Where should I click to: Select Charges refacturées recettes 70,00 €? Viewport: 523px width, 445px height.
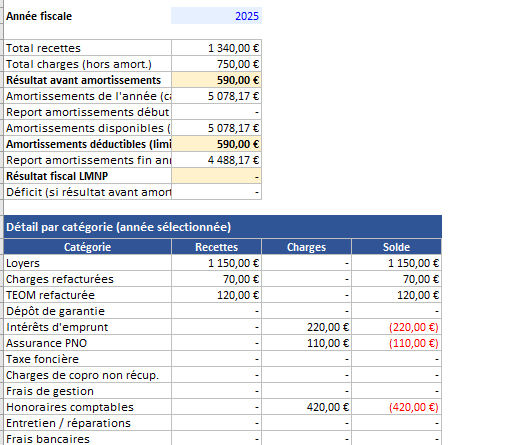coord(216,279)
